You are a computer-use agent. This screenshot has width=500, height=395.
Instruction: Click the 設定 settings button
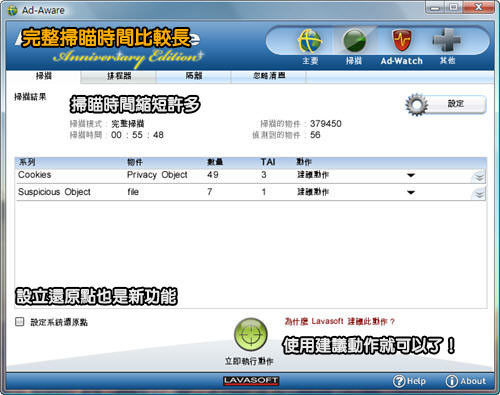click(x=455, y=104)
